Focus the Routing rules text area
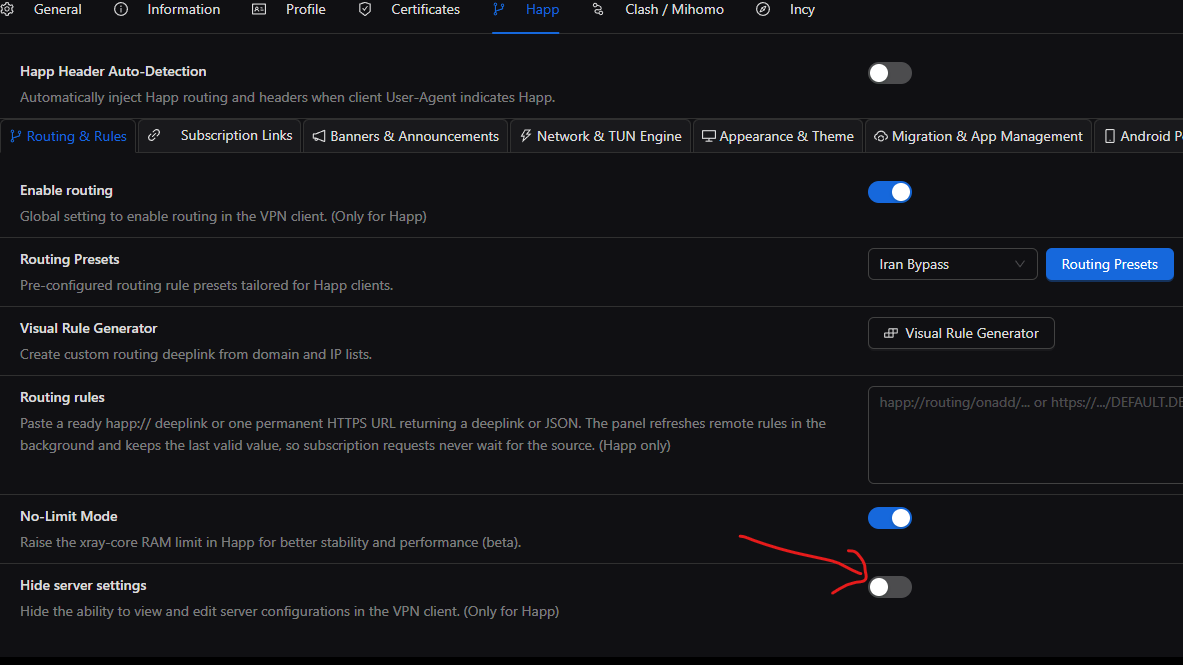 (x=1025, y=435)
